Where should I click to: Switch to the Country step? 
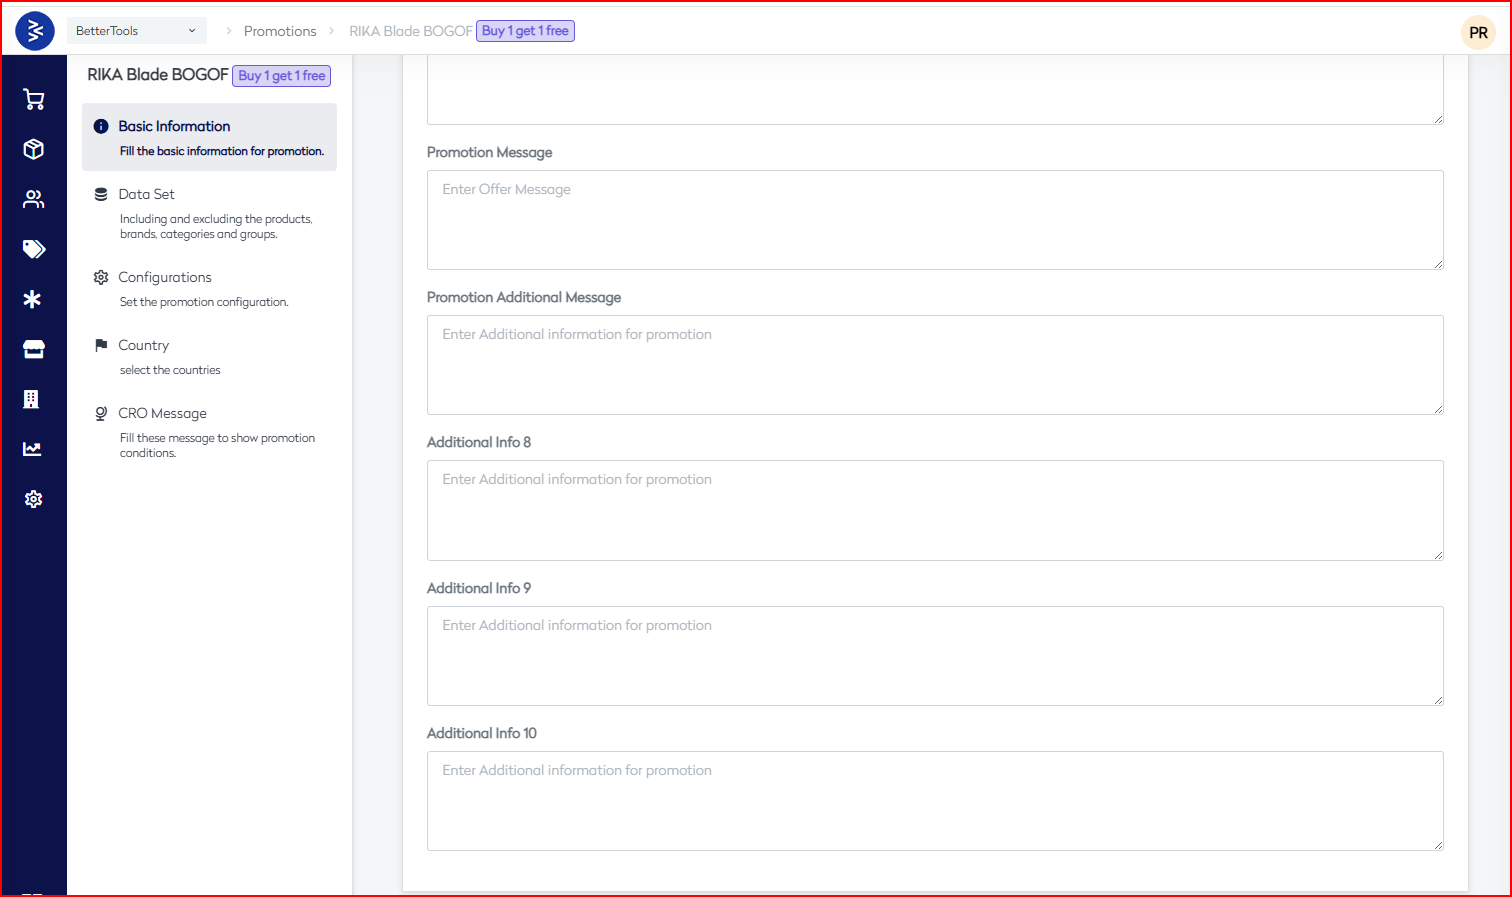coord(143,345)
